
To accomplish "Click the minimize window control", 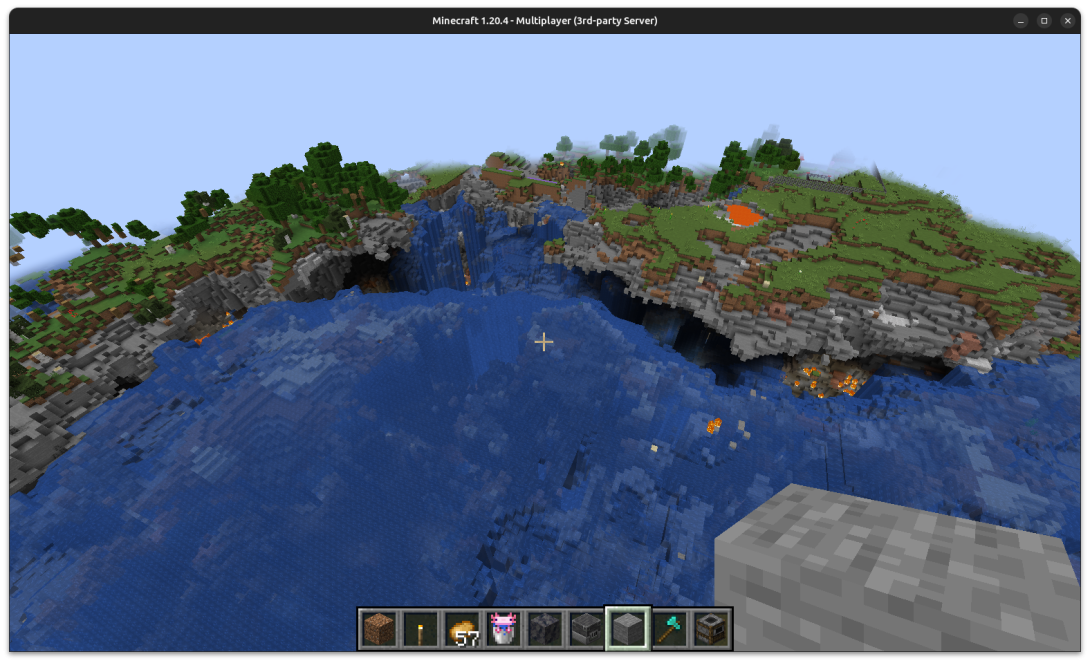I will point(1020,20).
